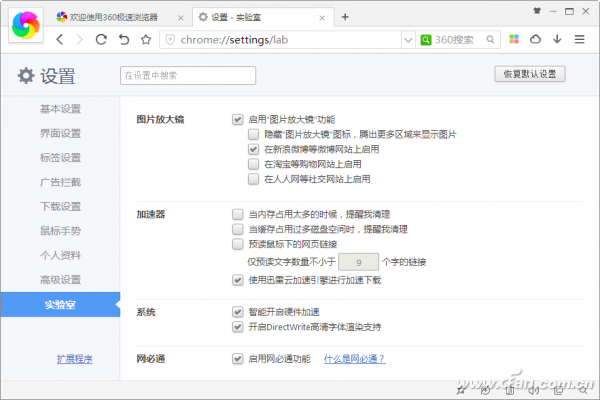
Task: Close the 设置 - 实验室 tab
Action: coord(322,18)
